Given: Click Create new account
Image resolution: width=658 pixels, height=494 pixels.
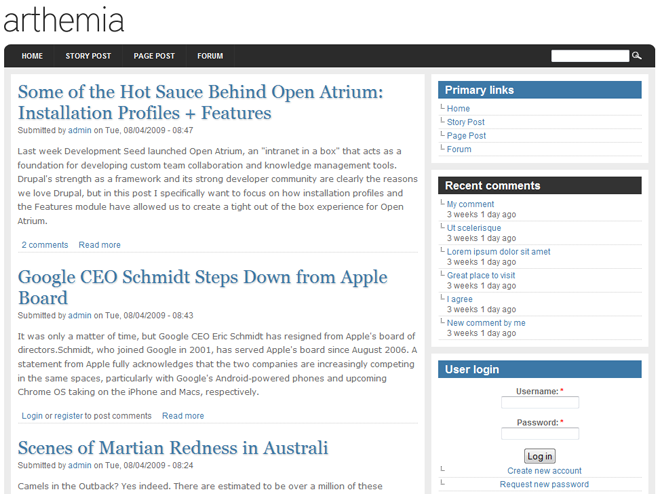Looking at the screenshot, I should point(544,470).
